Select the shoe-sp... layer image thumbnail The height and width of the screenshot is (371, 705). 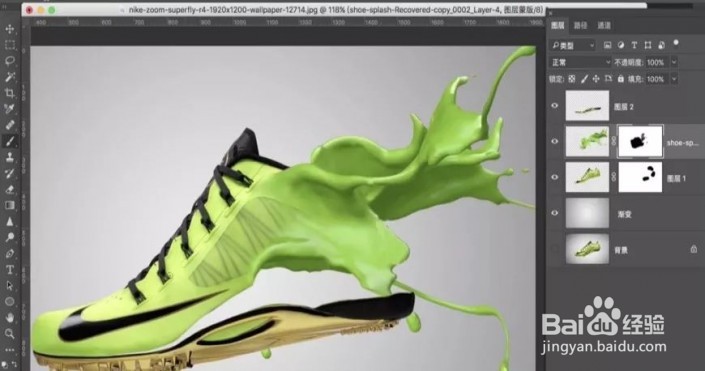[587, 141]
